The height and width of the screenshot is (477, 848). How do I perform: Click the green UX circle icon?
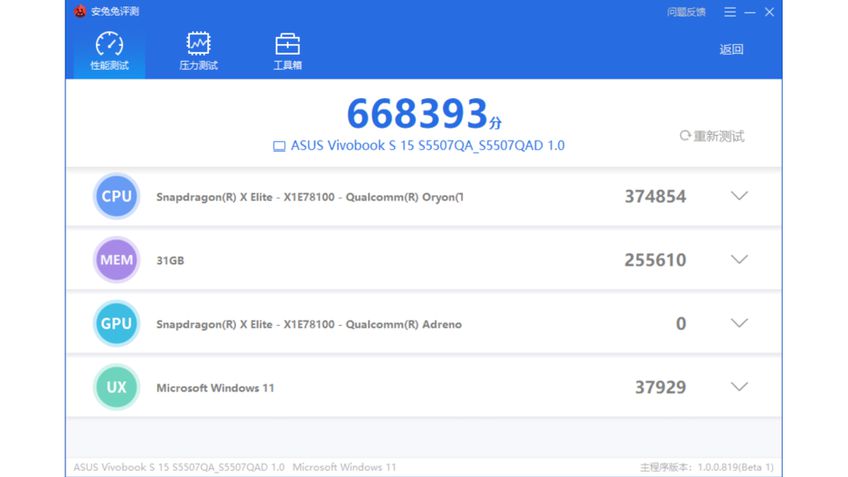click(116, 387)
